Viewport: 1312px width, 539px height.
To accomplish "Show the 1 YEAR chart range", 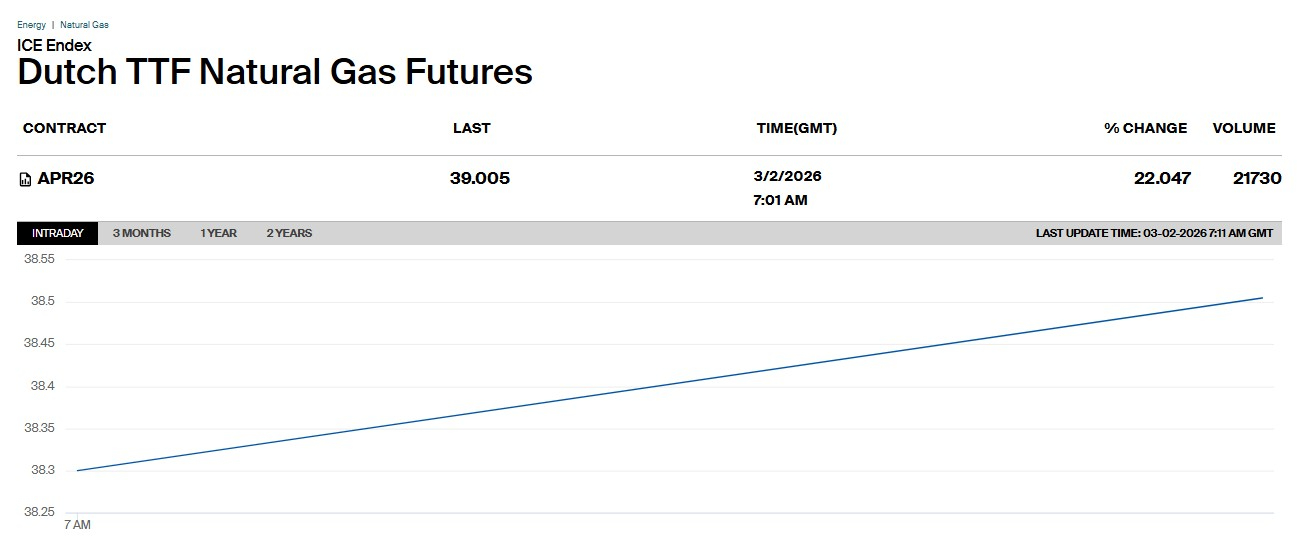I will (x=218, y=233).
